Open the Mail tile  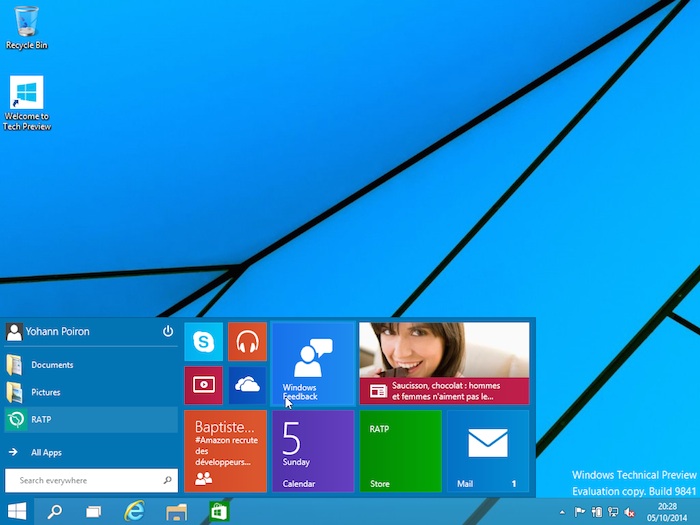pyautogui.click(x=487, y=451)
